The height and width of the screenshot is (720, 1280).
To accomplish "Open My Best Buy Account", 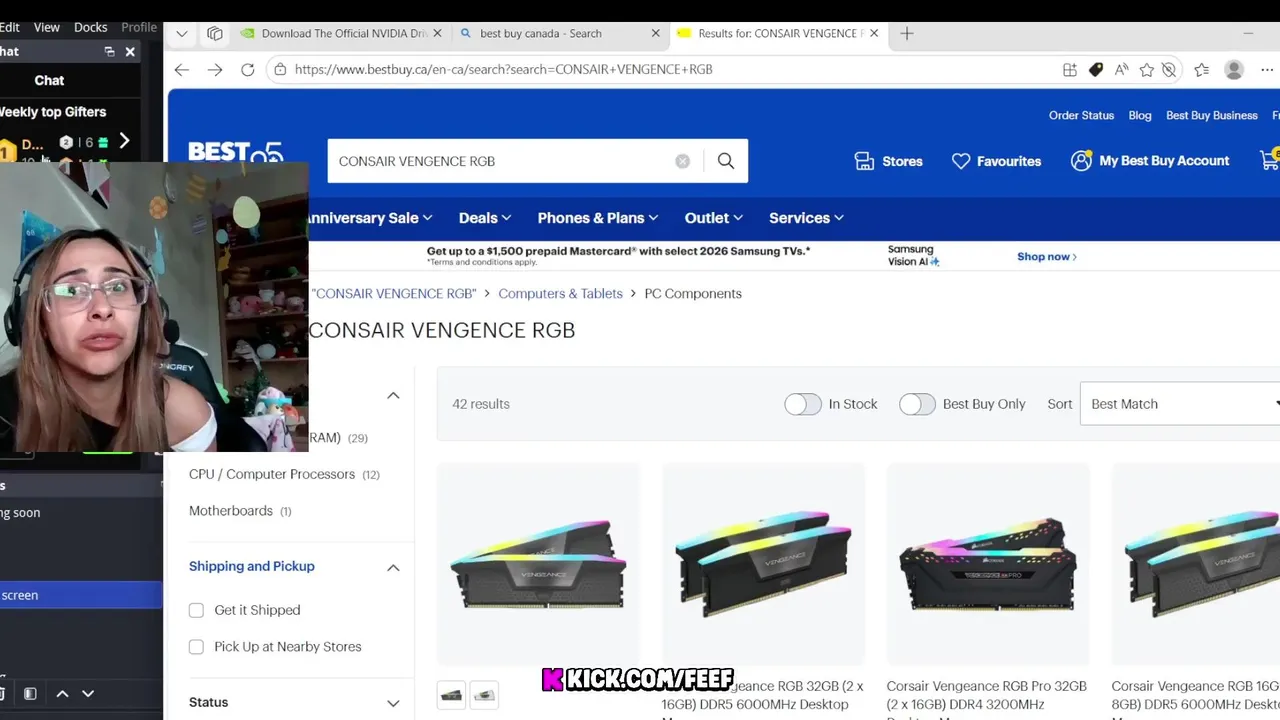I will (1150, 161).
